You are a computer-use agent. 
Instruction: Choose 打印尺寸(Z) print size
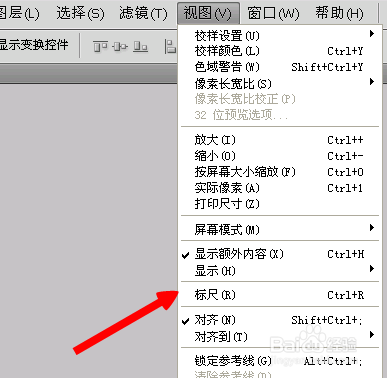tap(280, 204)
